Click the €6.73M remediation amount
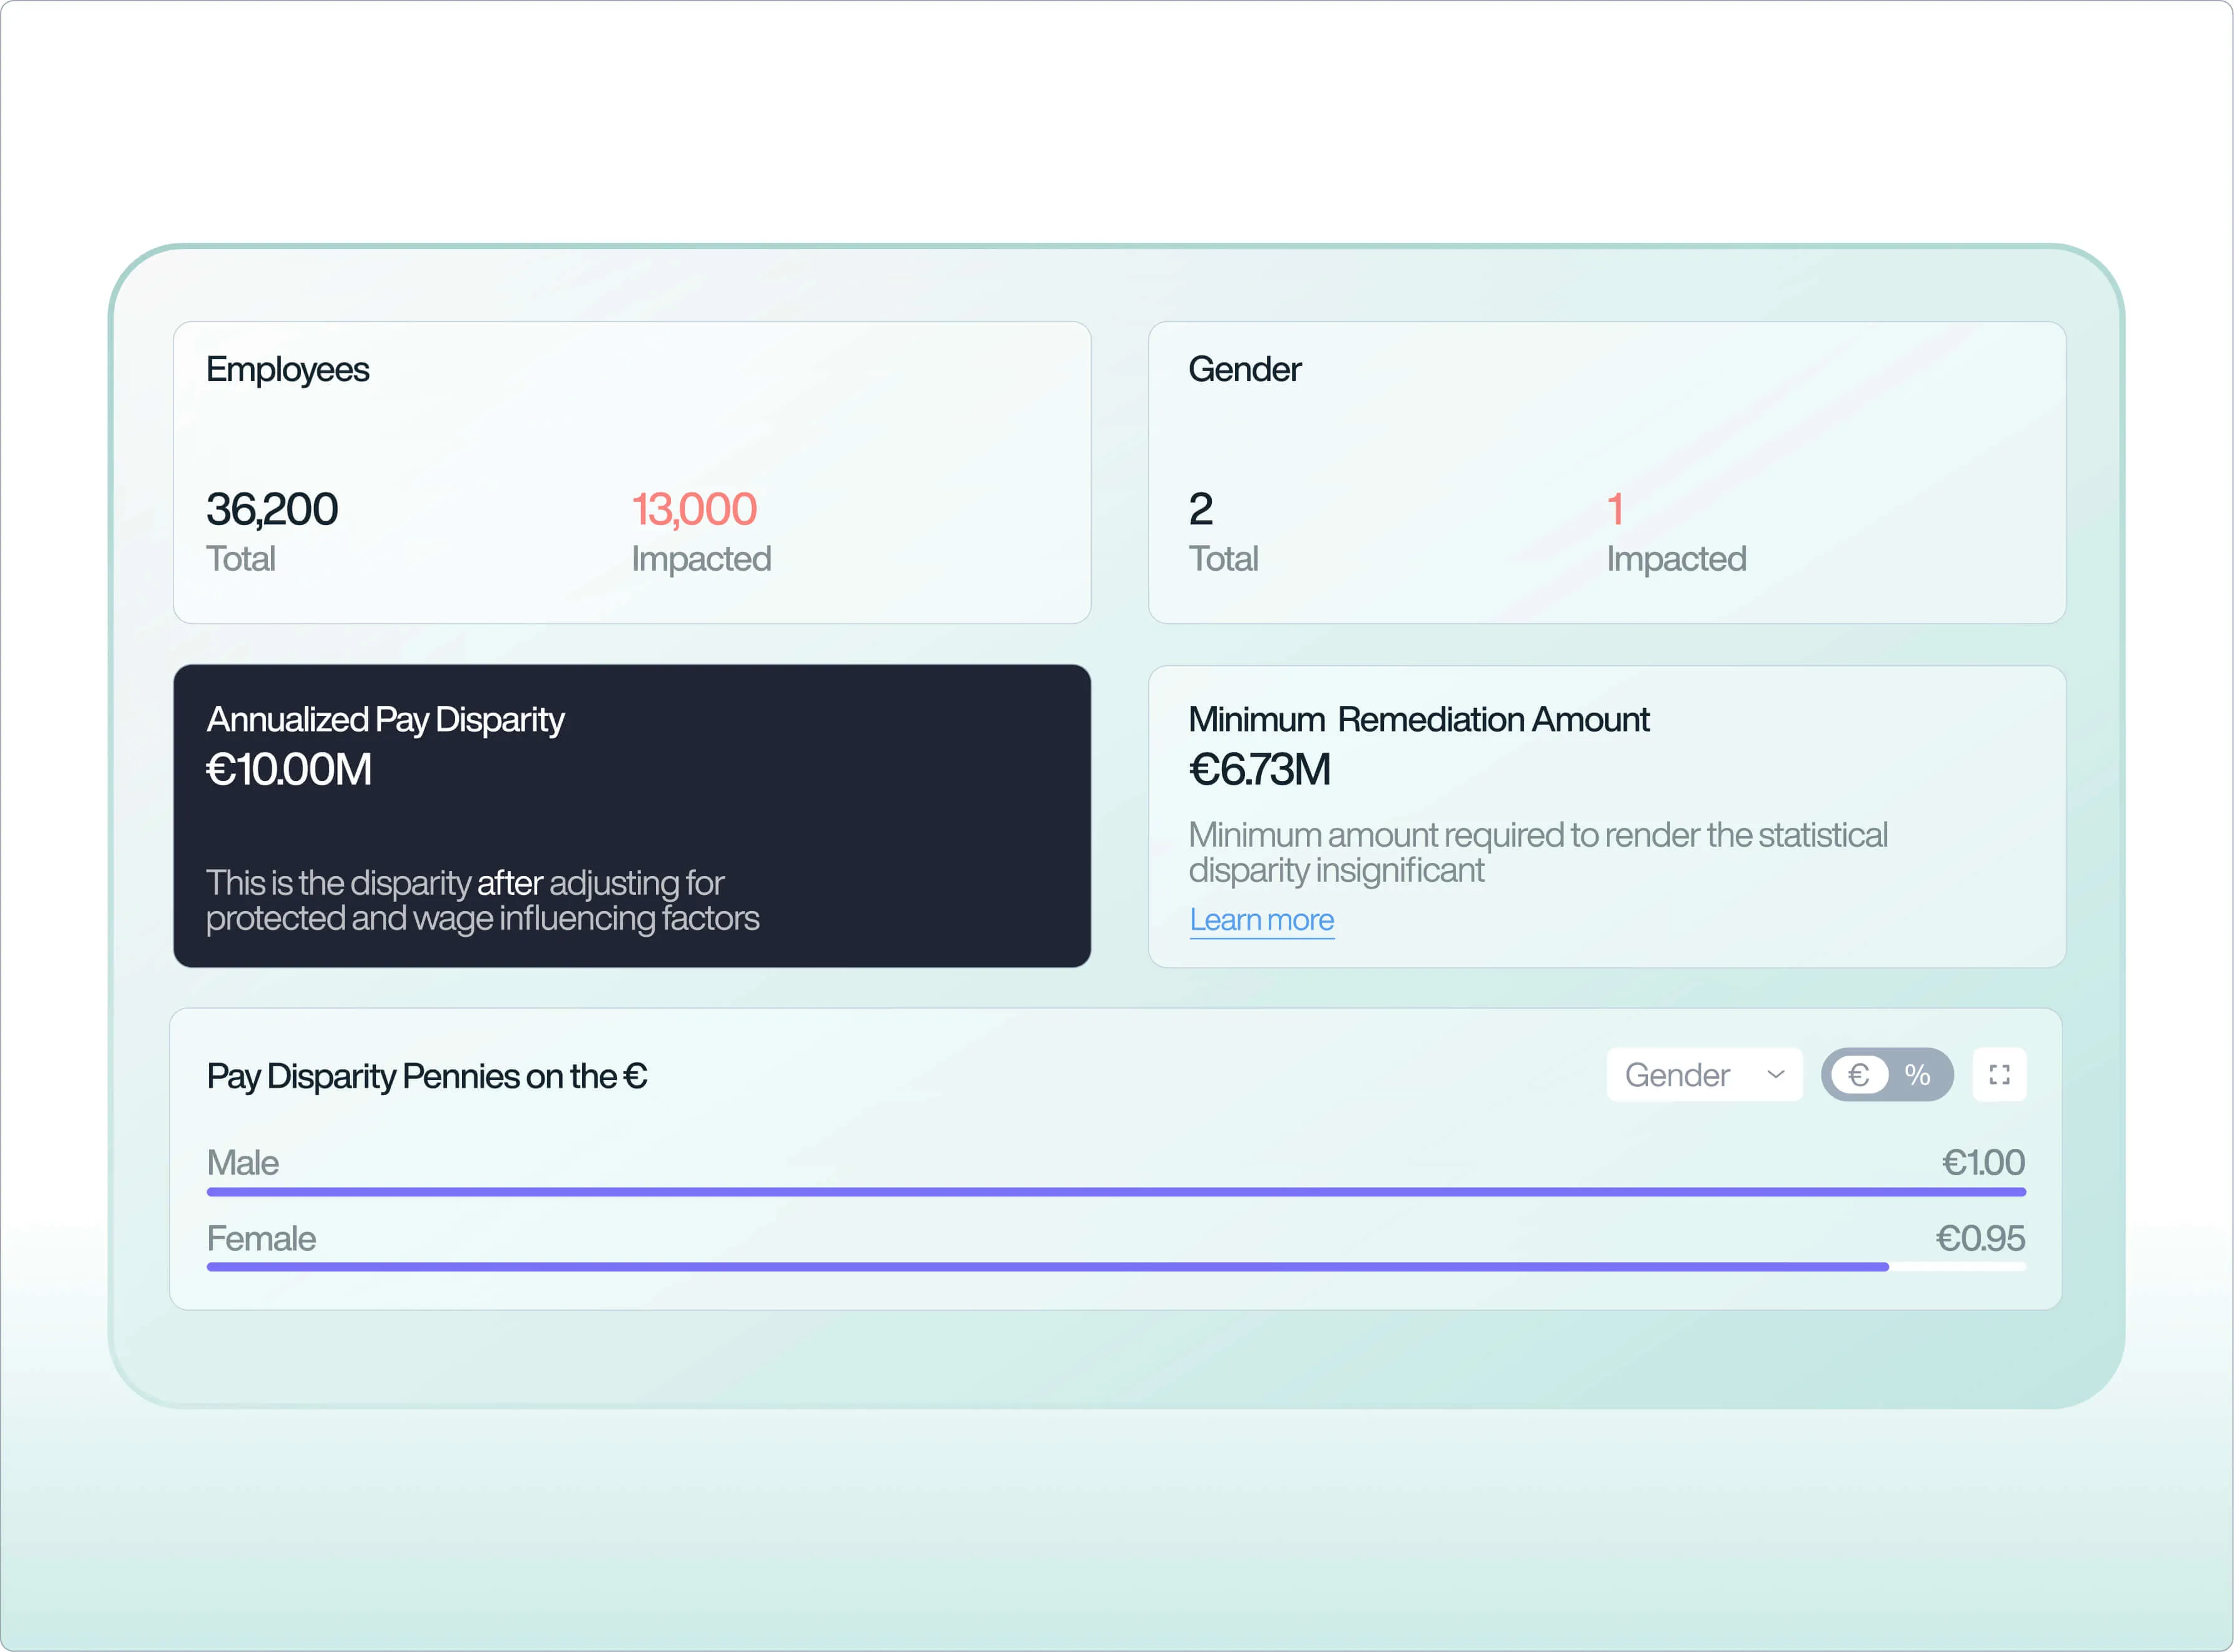The height and width of the screenshot is (1652, 2234). [x=1260, y=769]
